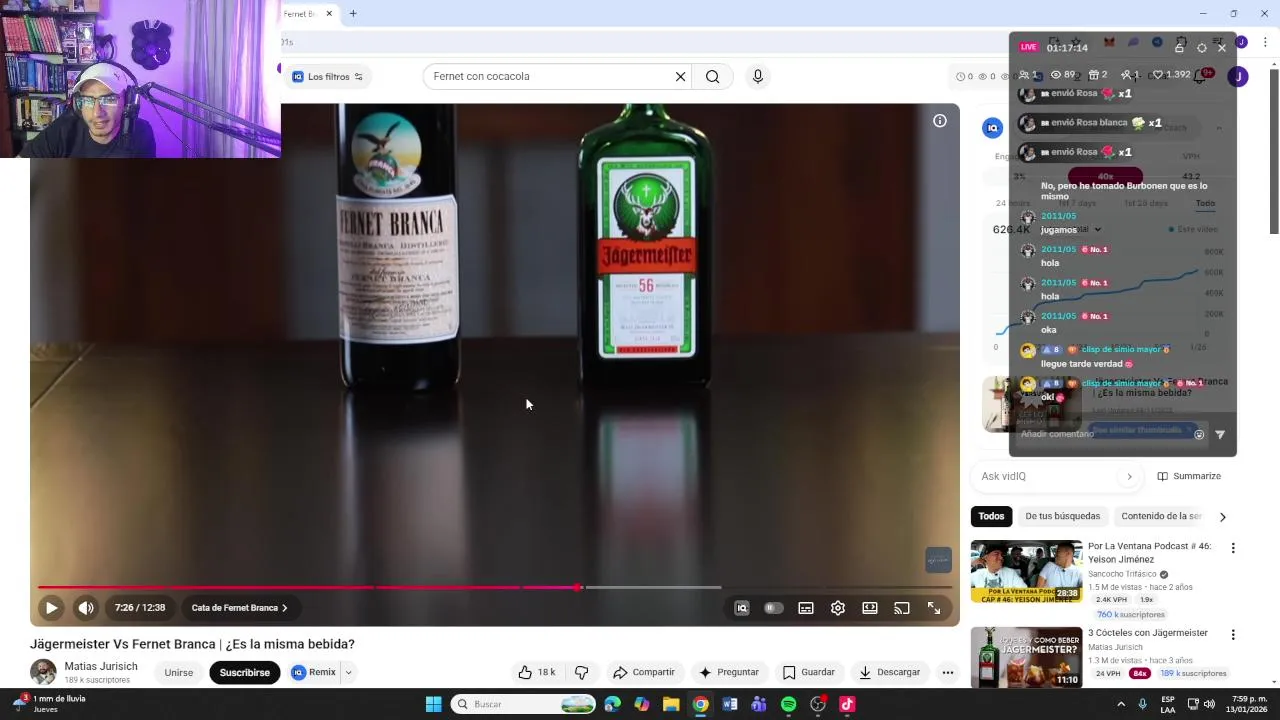Select the 'Todos' filter chip
Image resolution: width=1280 pixels, height=720 pixels.
click(991, 516)
